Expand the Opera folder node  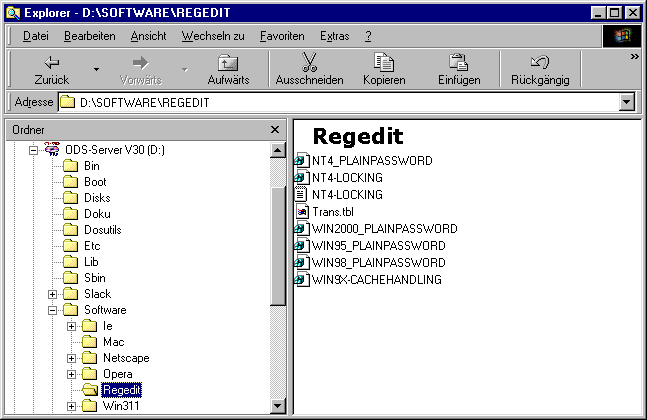pos(71,374)
